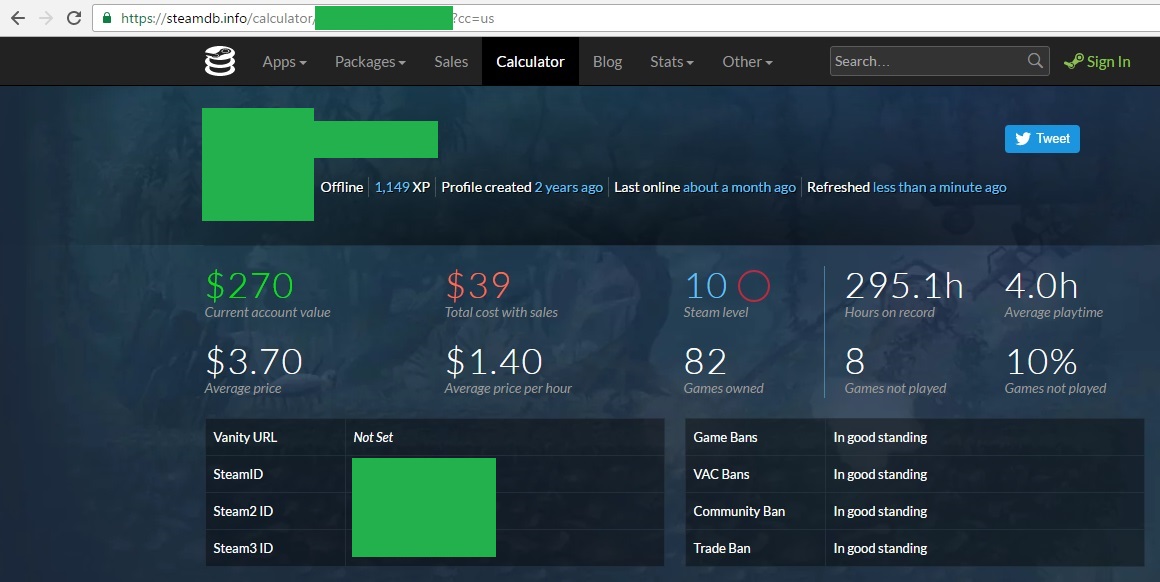Reload the page with refresh icon
The image size is (1160, 582).
(x=74, y=18)
